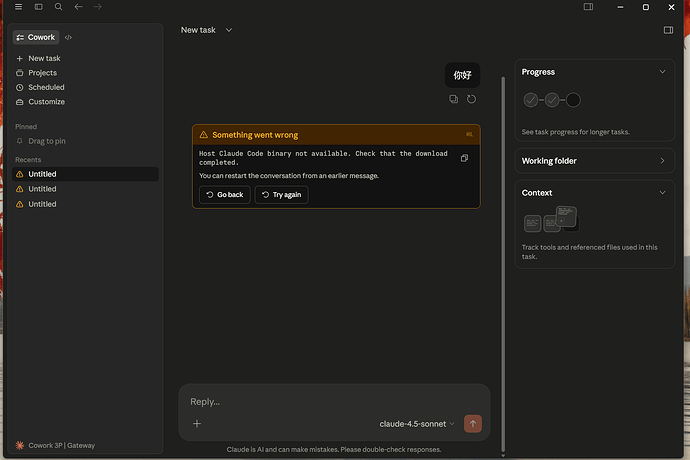Add attachment with the plus button

coord(197,423)
